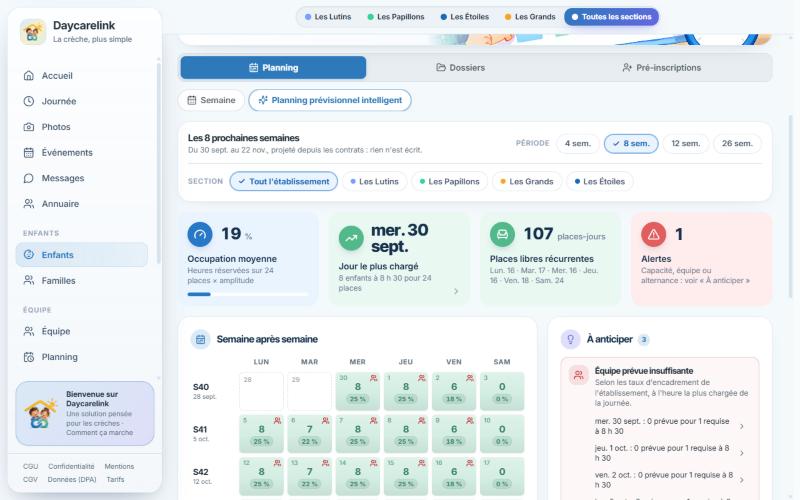Choose Les Lutins in top section bar
800x500 pixels.
328,17
